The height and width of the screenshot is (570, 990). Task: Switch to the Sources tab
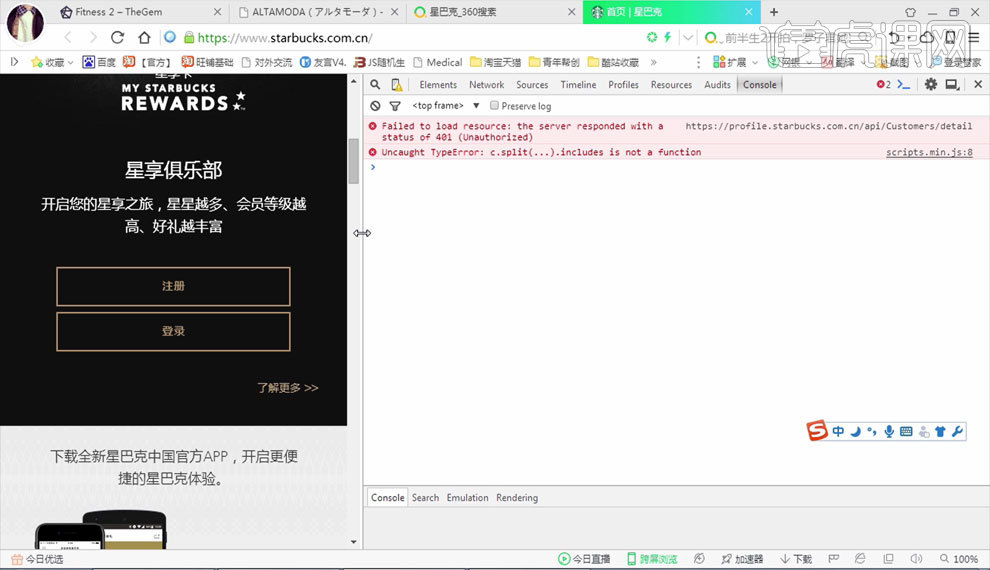pos(532,85)
